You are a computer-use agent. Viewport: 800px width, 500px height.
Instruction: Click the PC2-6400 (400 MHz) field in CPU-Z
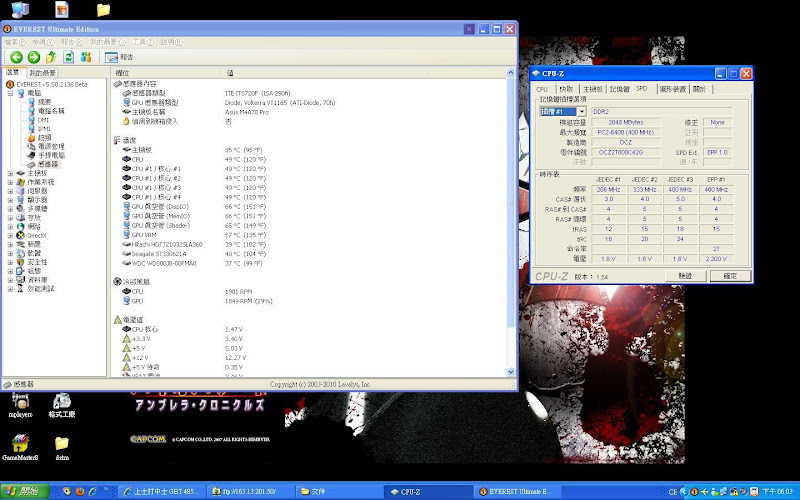click(x=626, y=133)
